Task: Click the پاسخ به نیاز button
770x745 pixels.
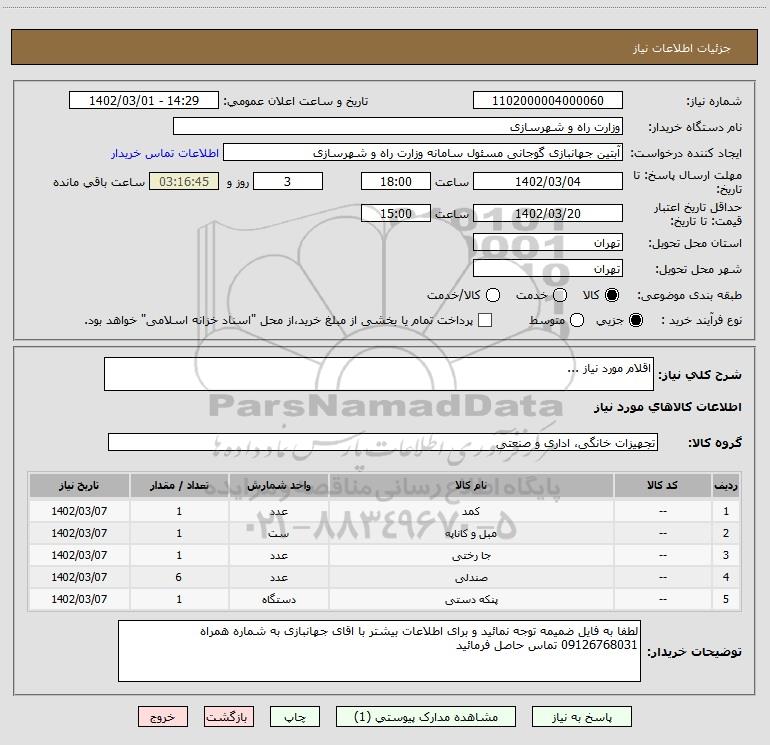Action: click(x=581, y=717)
